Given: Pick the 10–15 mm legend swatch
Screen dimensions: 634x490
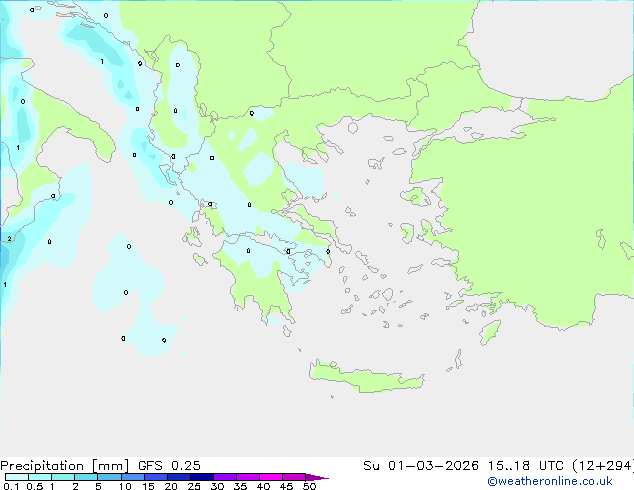Looking at the screenshot, I should (133, 477).
